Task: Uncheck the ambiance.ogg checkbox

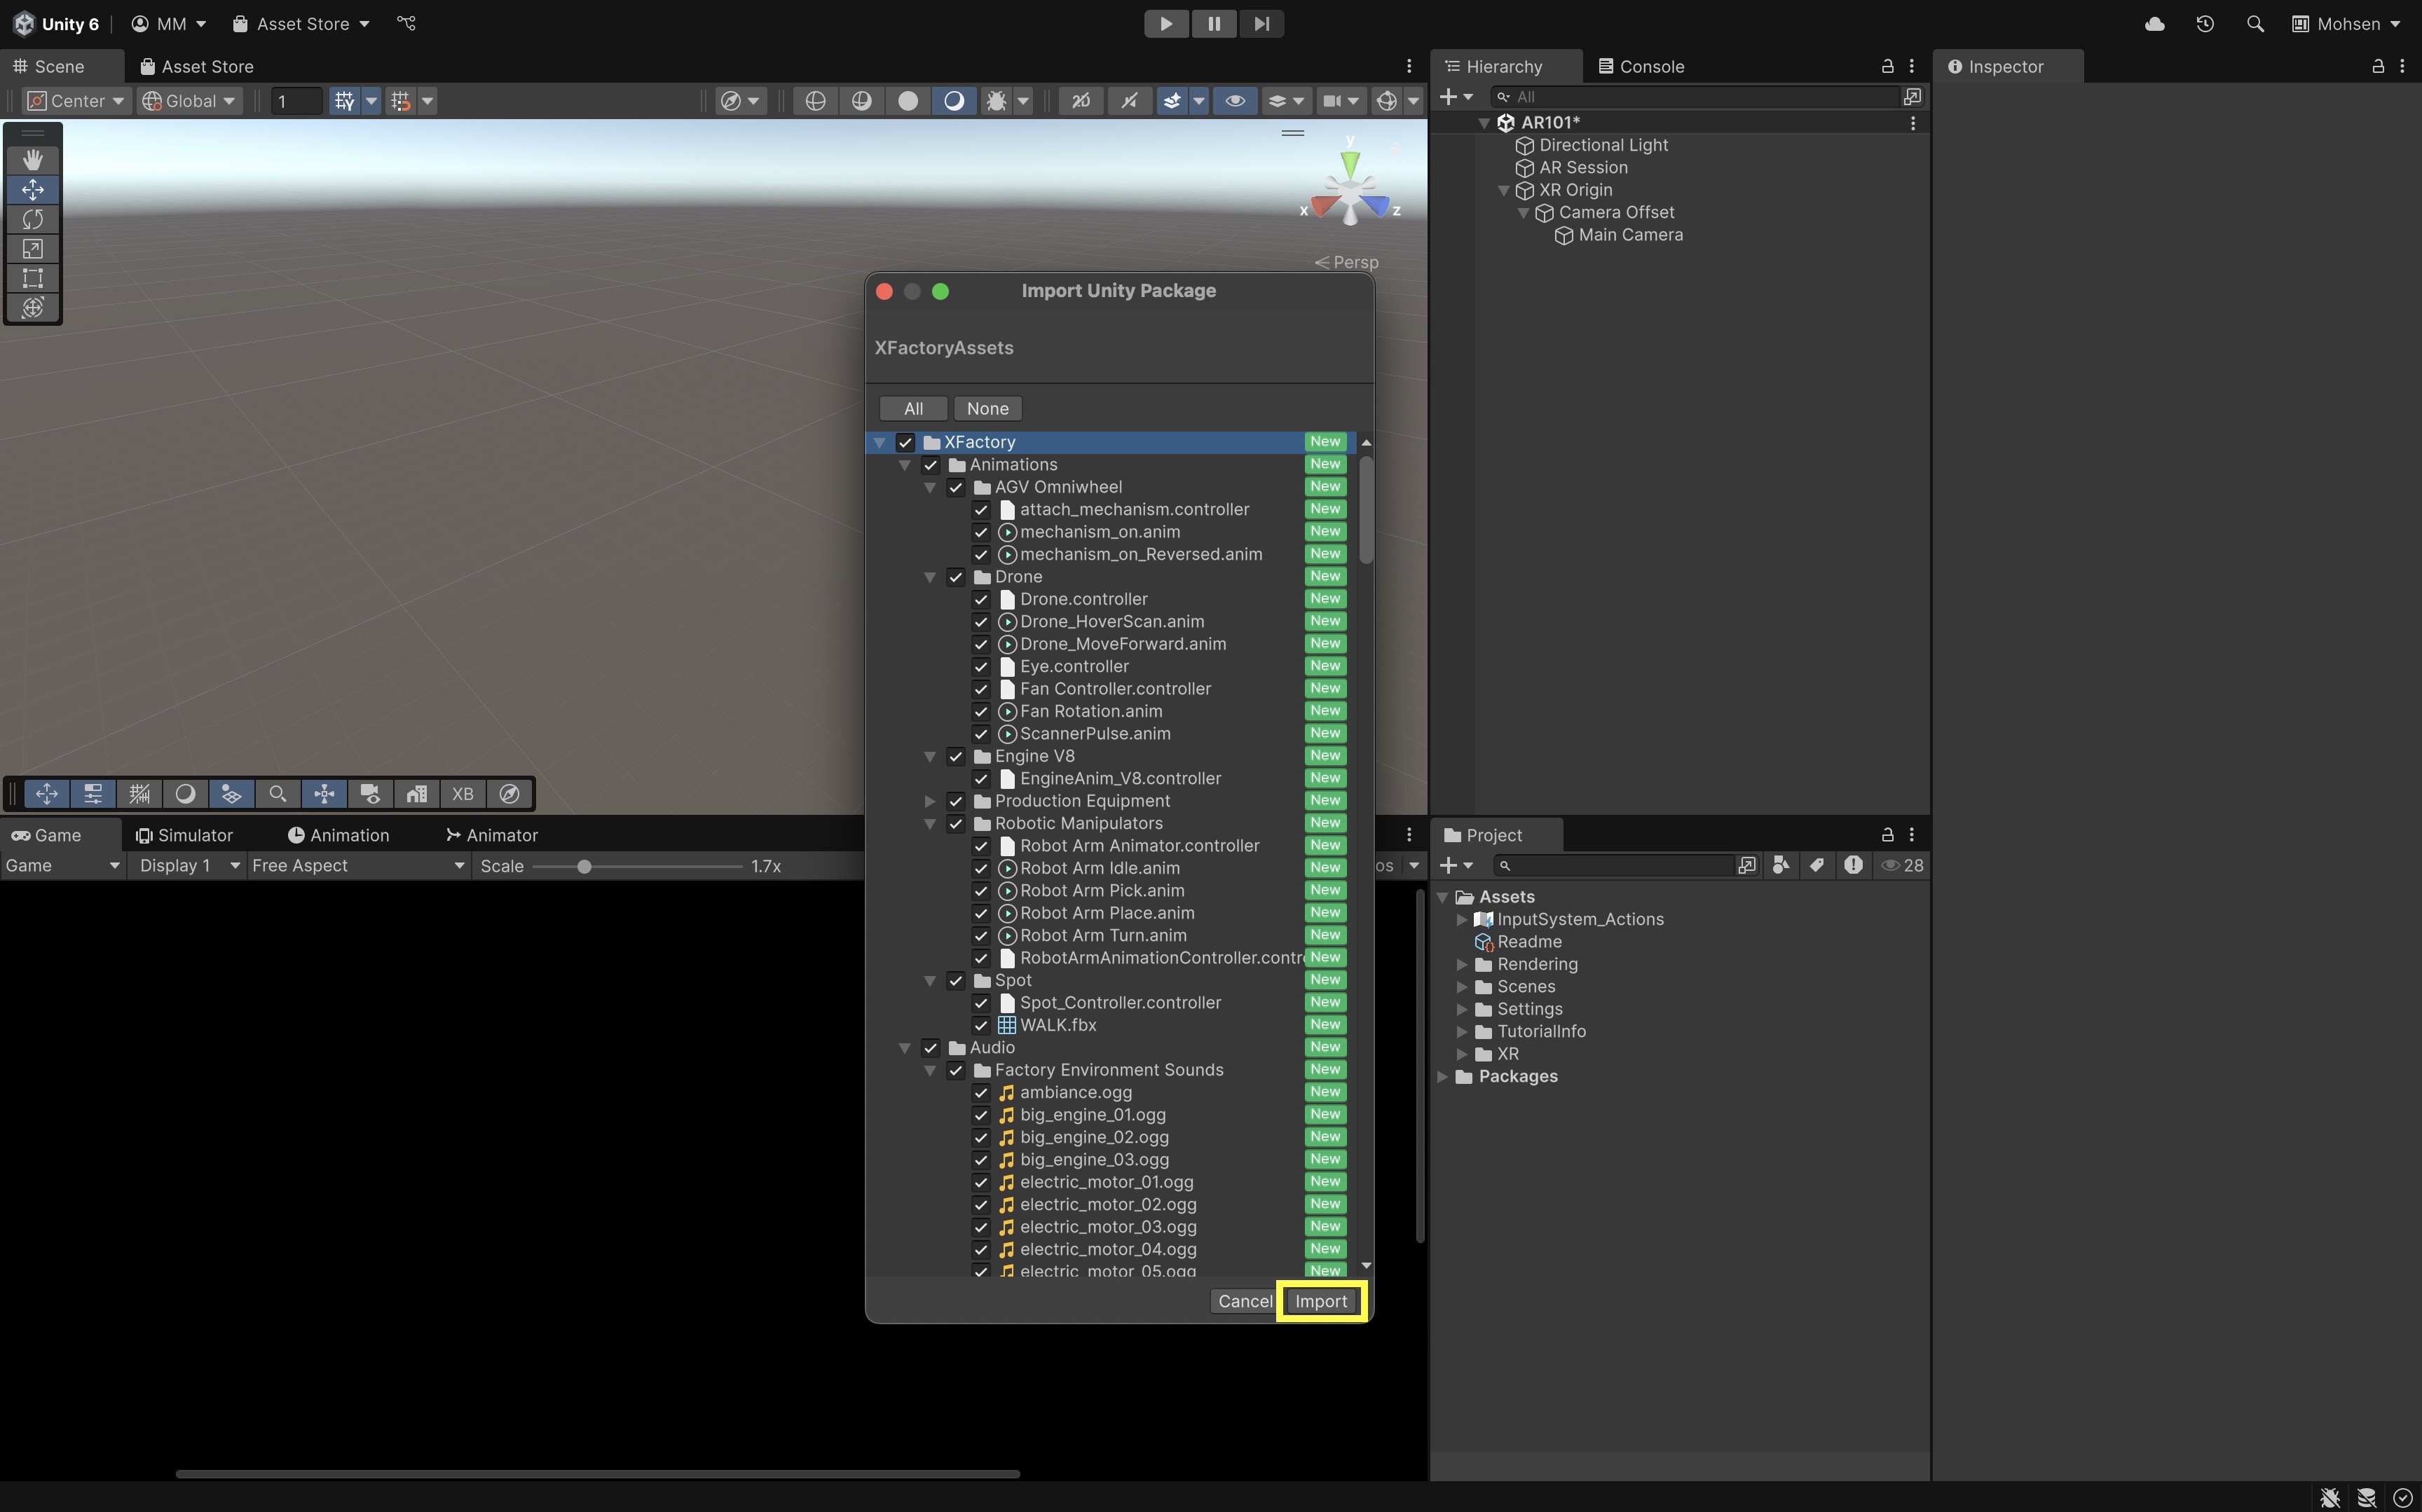Action: [x=981, y=1093]
